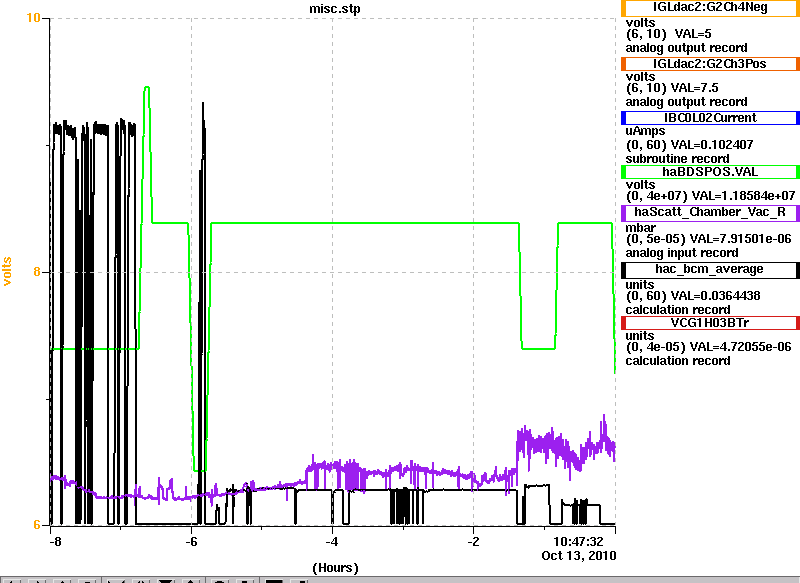The width and height of the screenshot is (800, 583).
Task: Select the IGLdac2:G2Ch3Pos legend entry
Action: (710, 64)
